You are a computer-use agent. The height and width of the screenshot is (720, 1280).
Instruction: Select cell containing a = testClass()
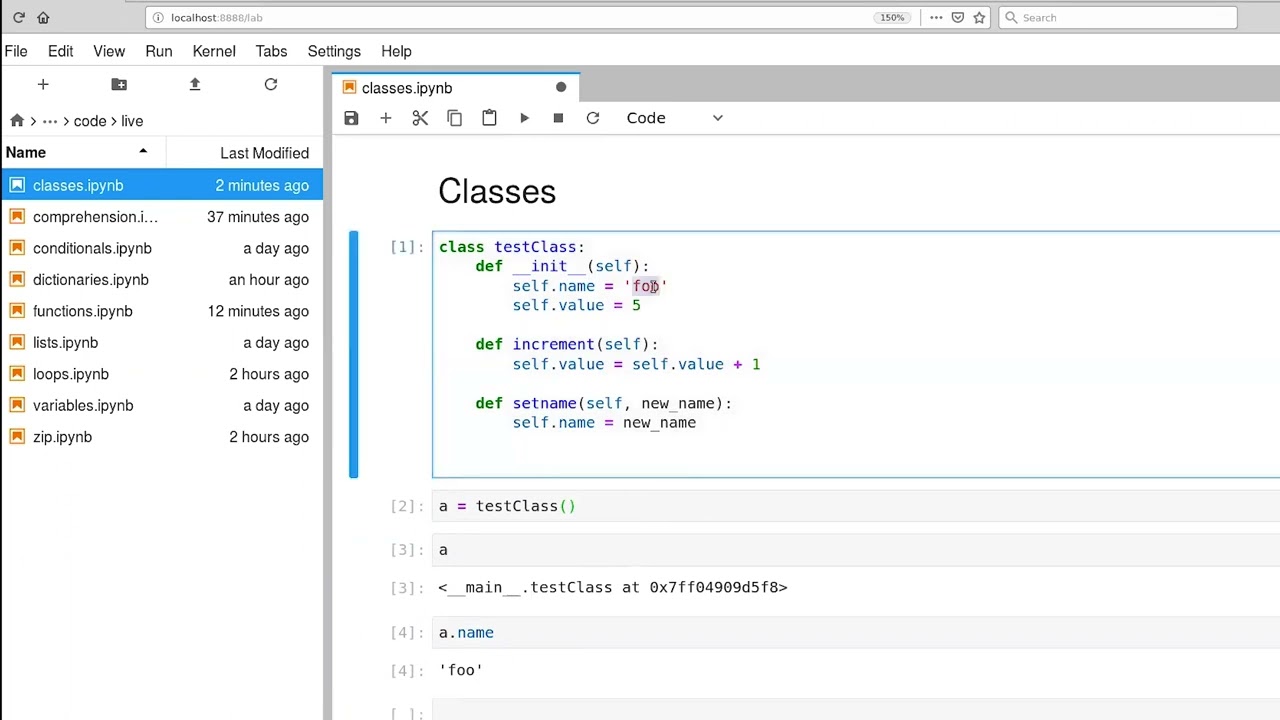(856, 506)
